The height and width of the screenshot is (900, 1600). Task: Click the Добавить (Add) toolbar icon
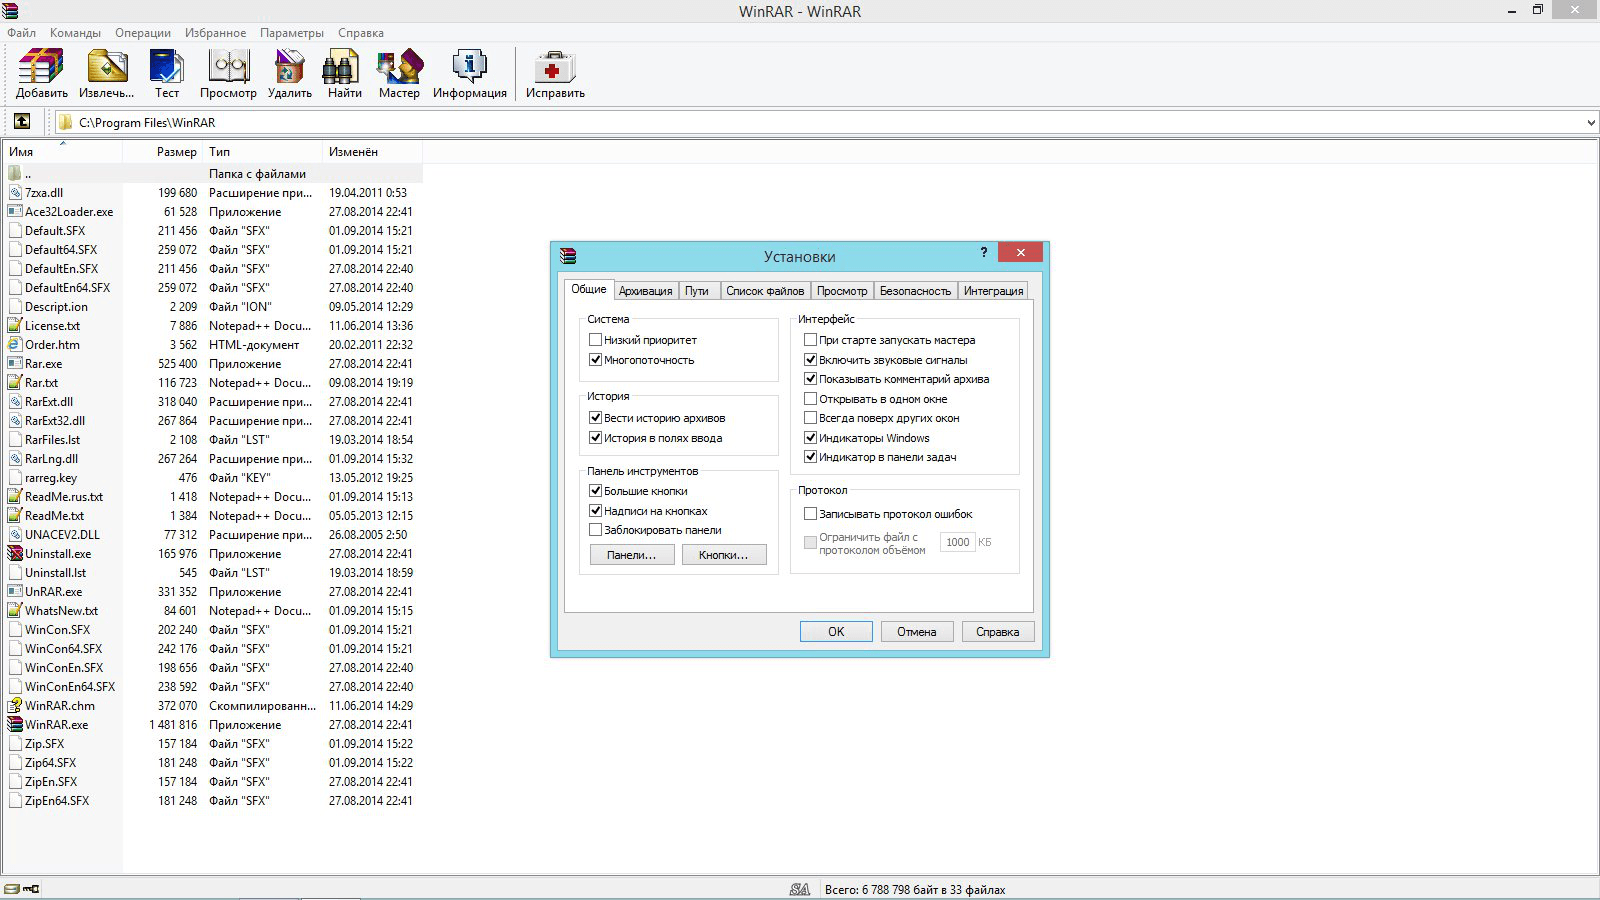tap(40, 70)
